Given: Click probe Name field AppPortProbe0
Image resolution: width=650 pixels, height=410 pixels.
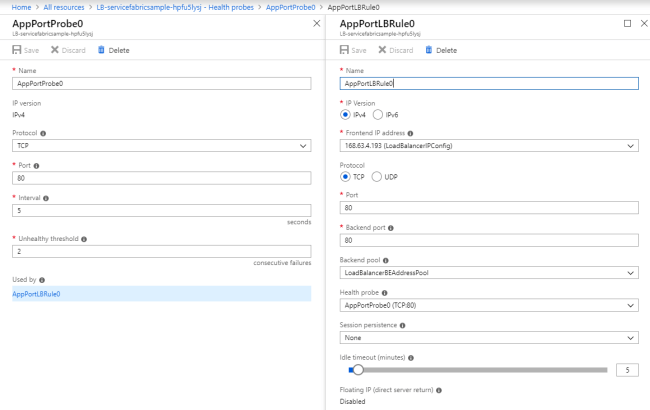Looking at the screenshot, I should (x=162, y=83).
